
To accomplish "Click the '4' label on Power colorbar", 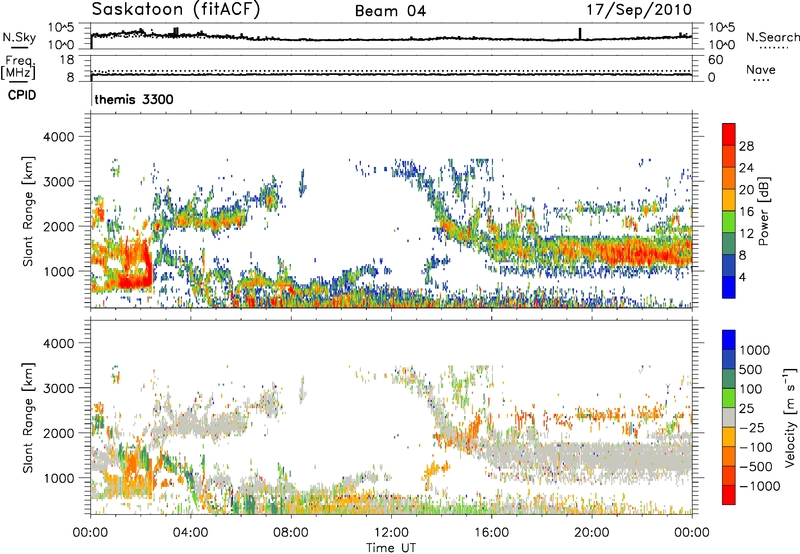I will [742, 277].
